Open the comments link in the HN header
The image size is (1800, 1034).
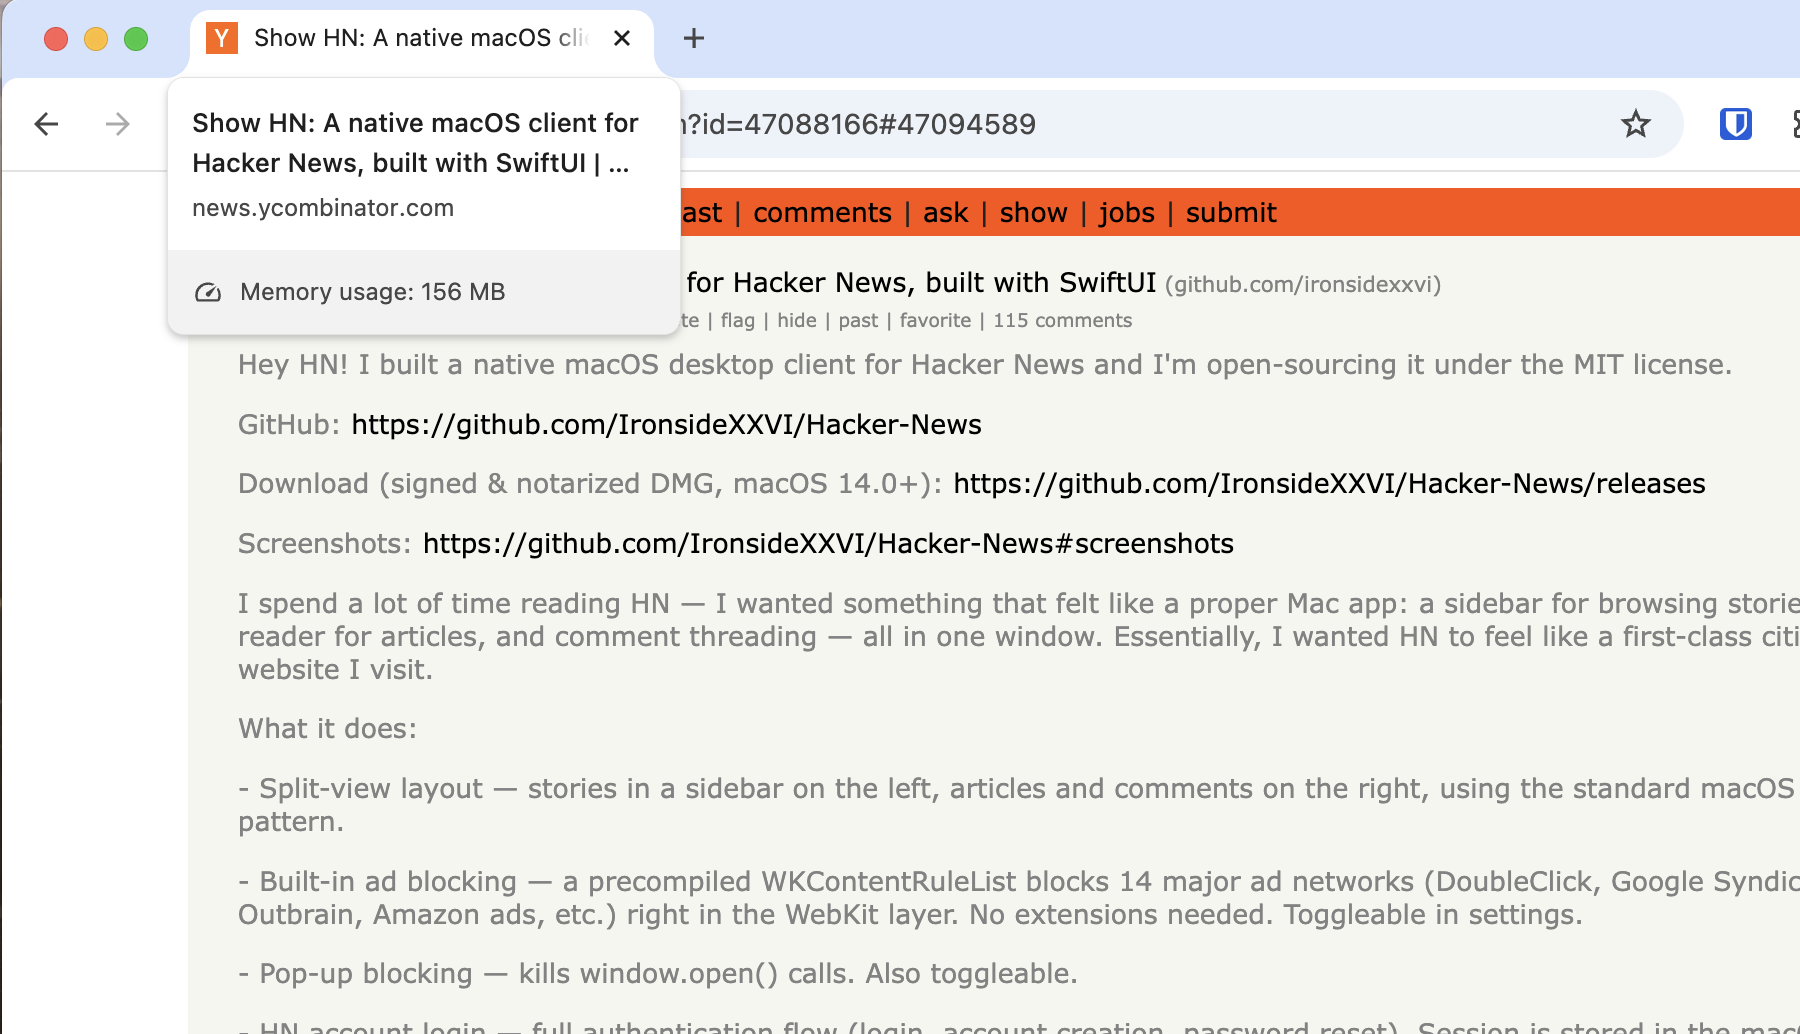(x=822, y=213)
